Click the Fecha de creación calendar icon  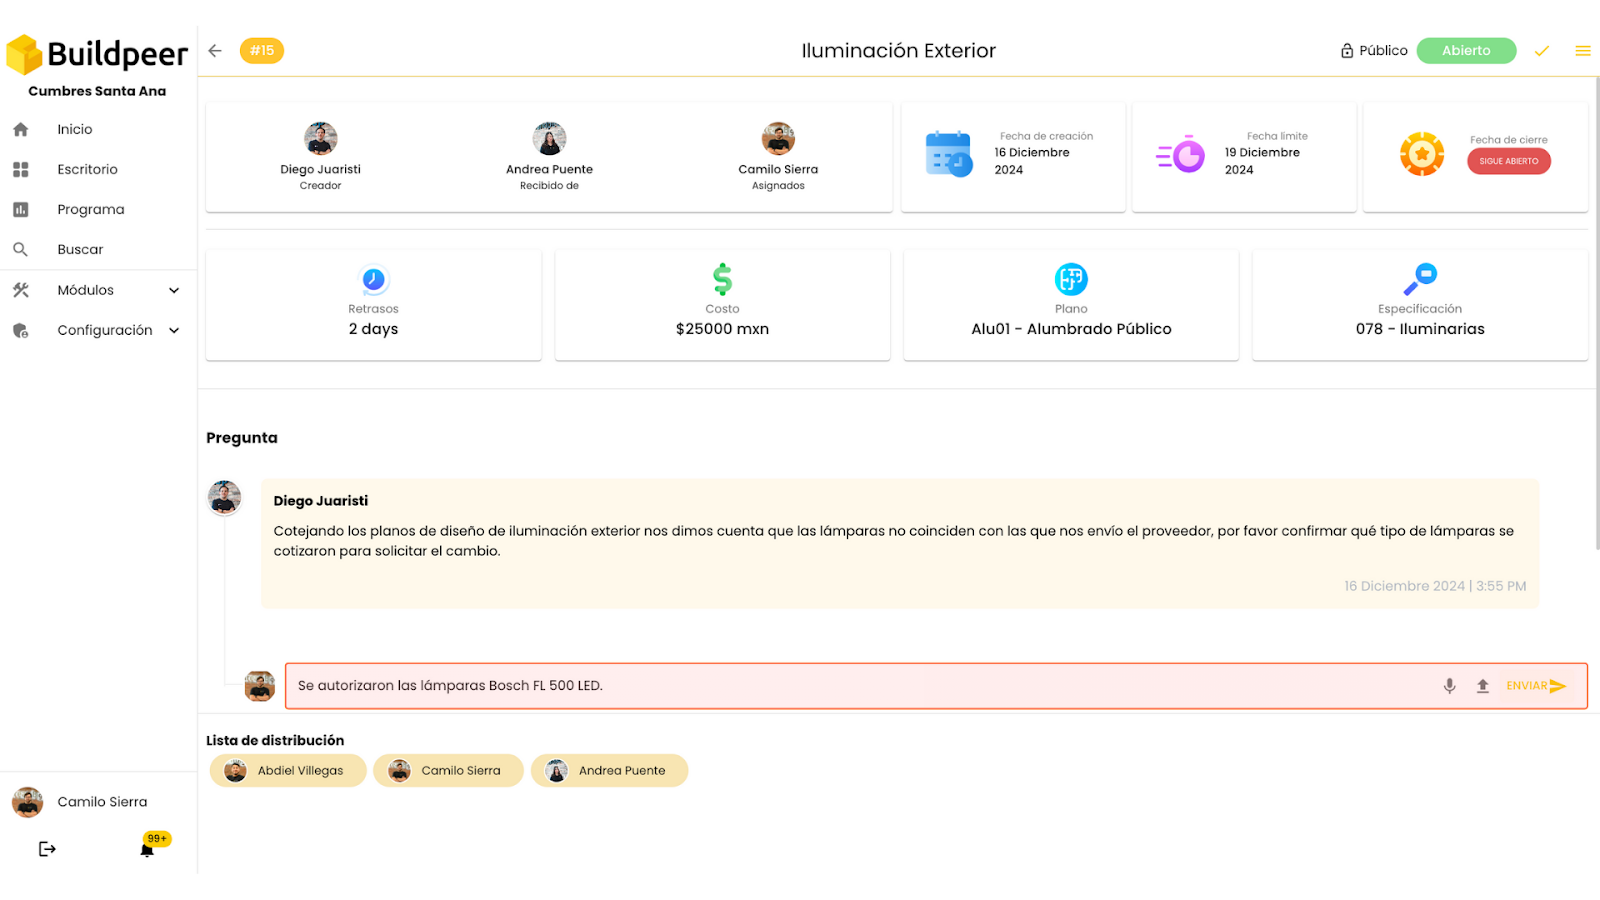click(949, 154)
